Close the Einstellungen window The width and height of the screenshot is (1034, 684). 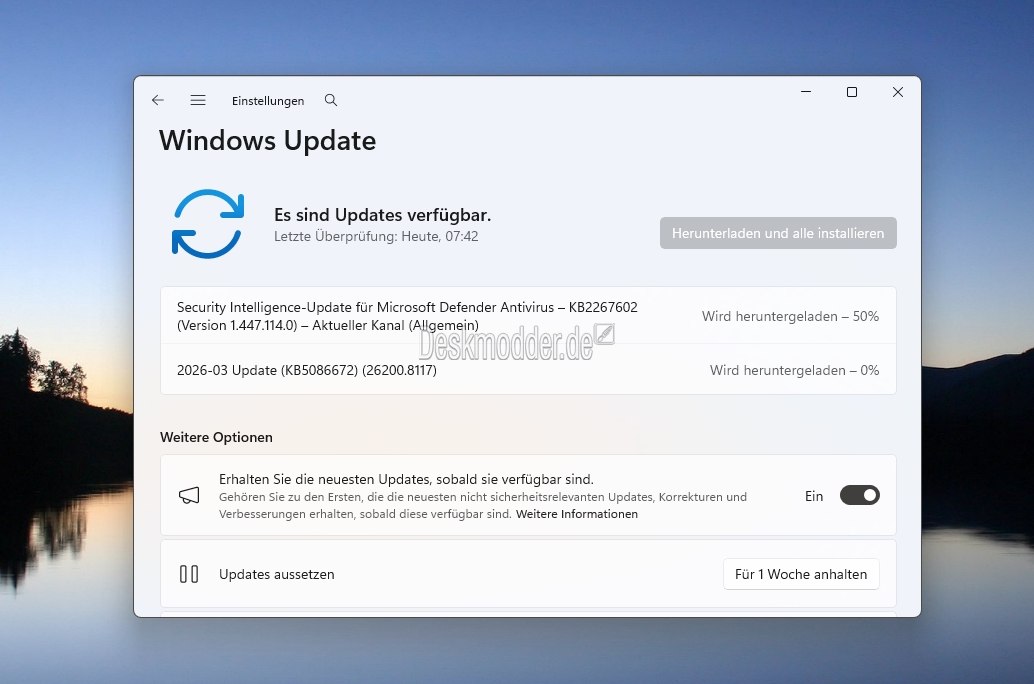pyautogui.click(x=898, y=92)
